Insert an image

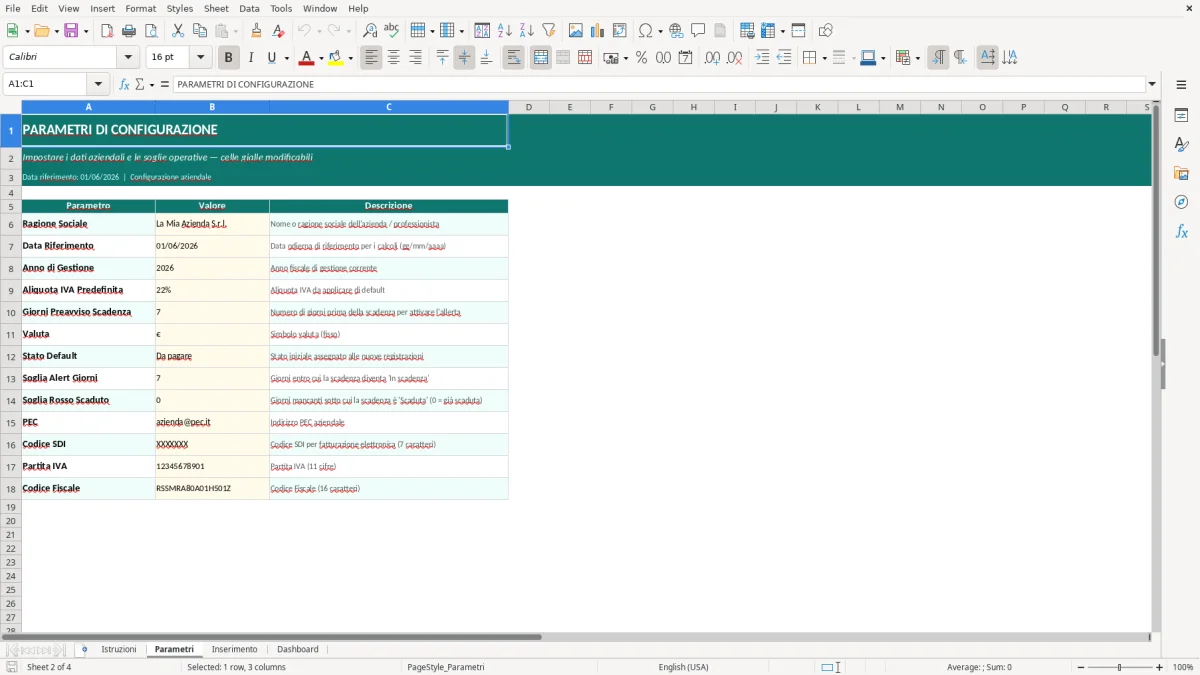coord(576,31)
